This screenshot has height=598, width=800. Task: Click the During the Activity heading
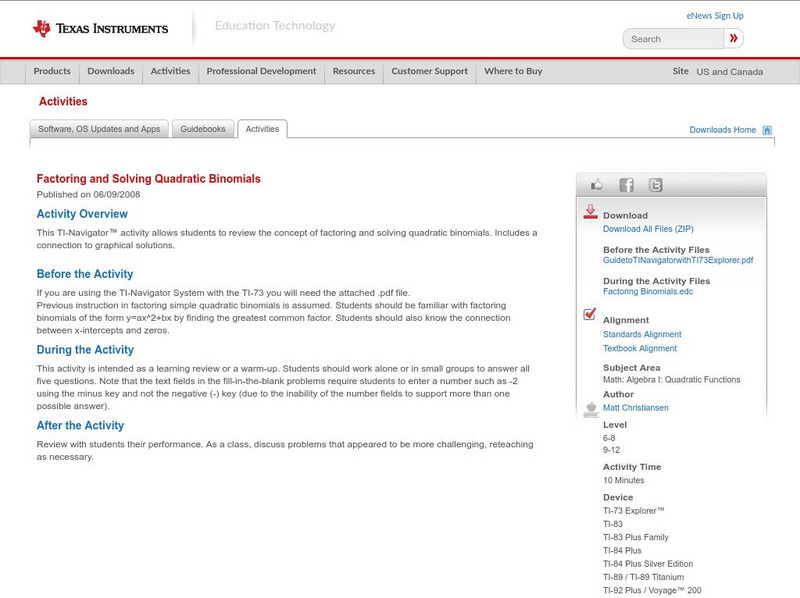click(85, 350)
